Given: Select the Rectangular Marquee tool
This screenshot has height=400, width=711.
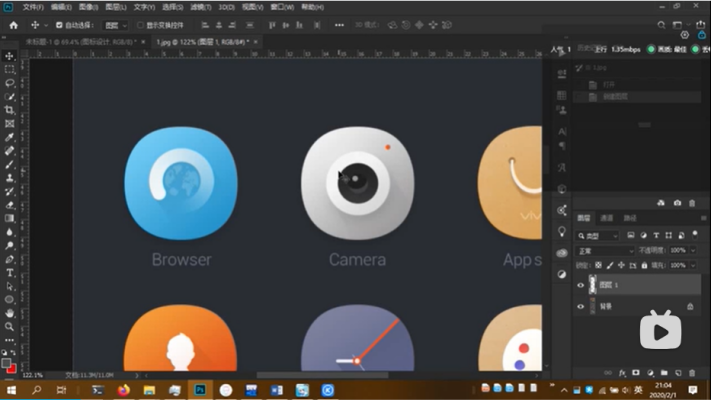Looking at the screenshot, I should [x=9, y=69].
